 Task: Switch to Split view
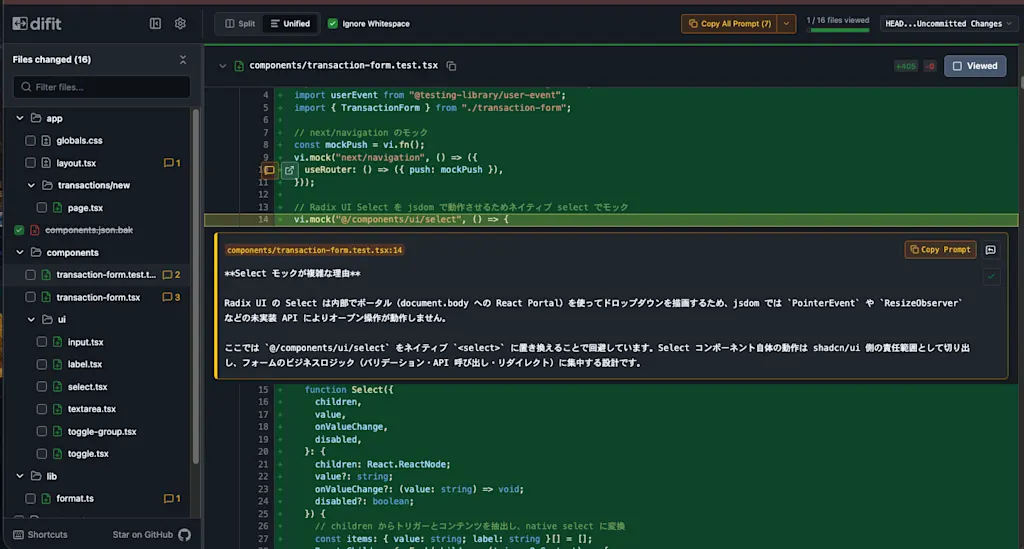[x=240, y=24]
